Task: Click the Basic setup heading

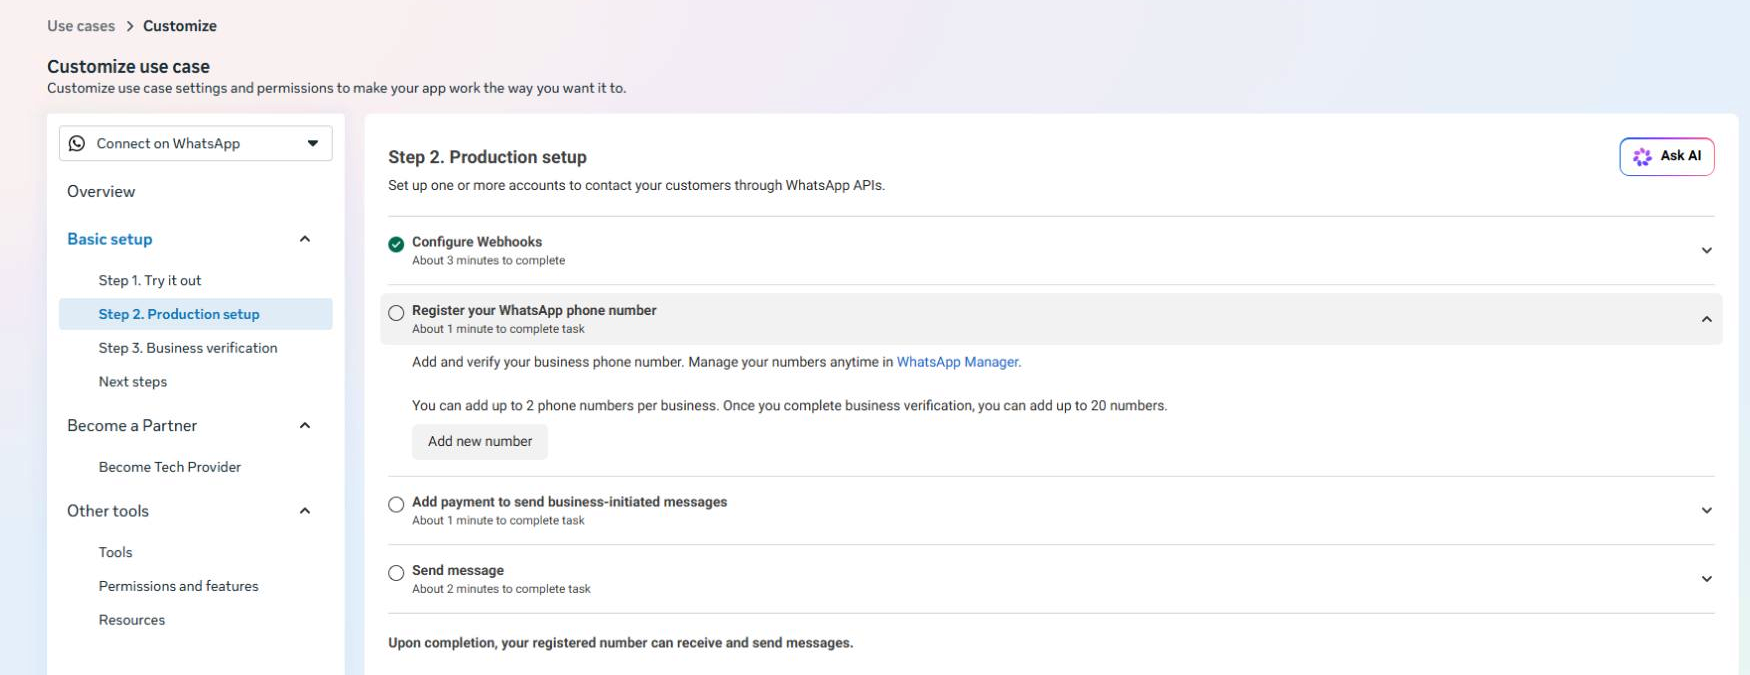Action: coord(110,239)
